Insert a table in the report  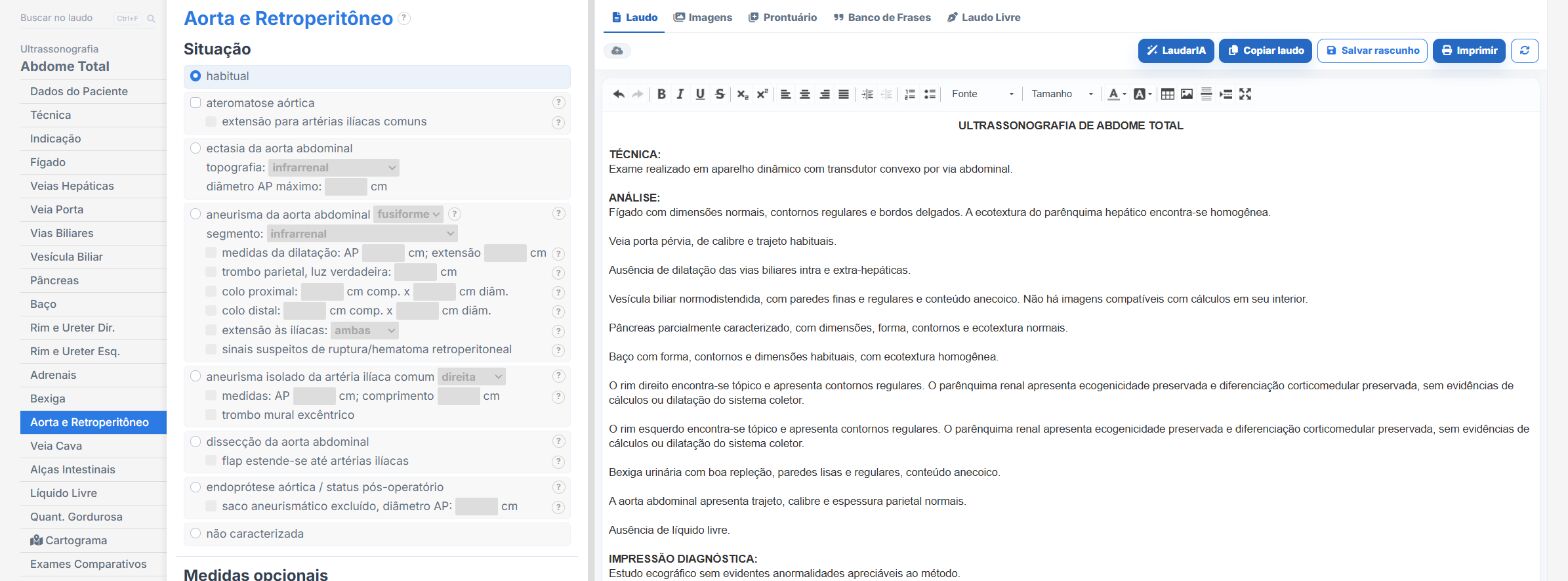click(x=1168, y=94)
